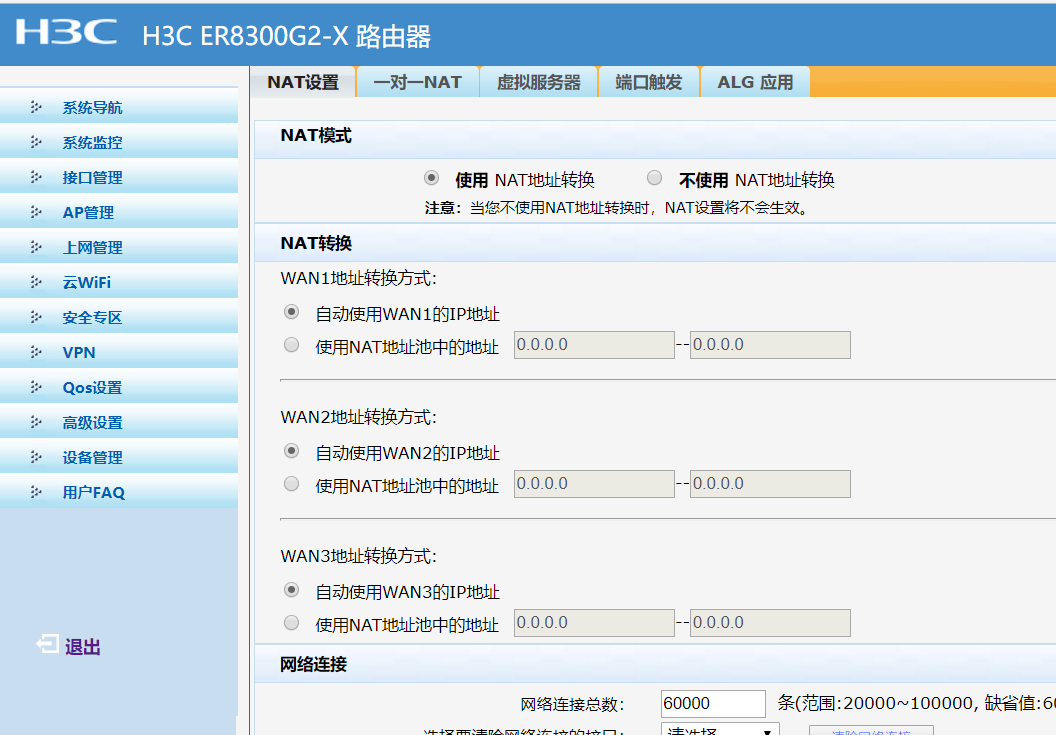
Task: Click the NAT模式 section header
Action: click(316, 135)
